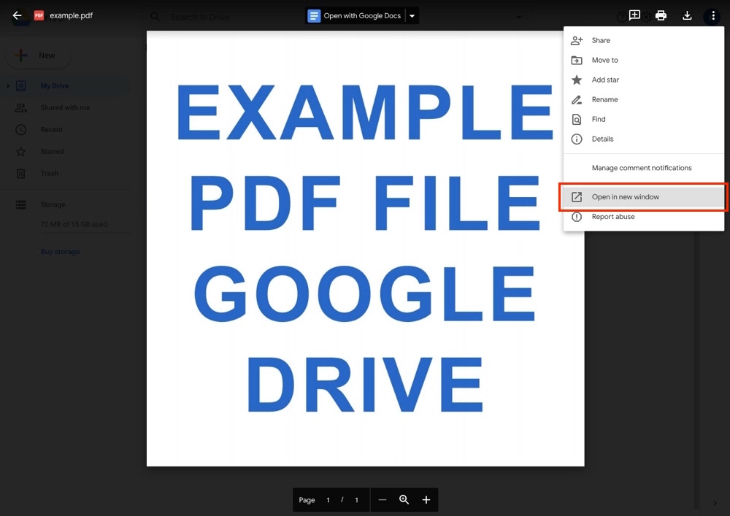
Task: Choose Add star menu entry
Action: click(643, 80)
